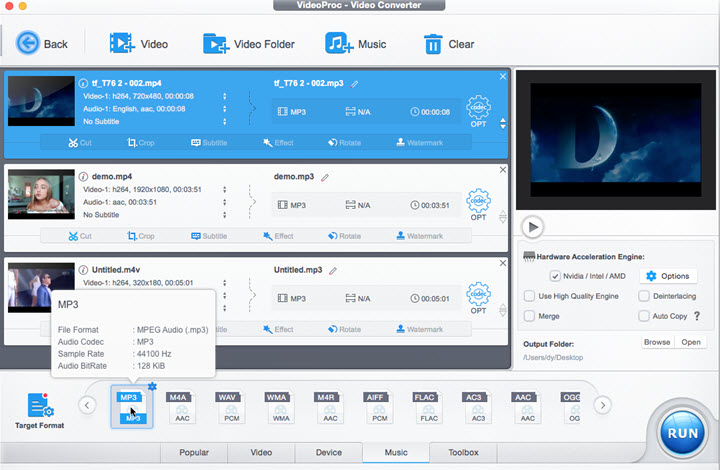The height and width of the screenshot is (470, 720).
Task: Start conversion with RUN button
Action: pos(683,433)
